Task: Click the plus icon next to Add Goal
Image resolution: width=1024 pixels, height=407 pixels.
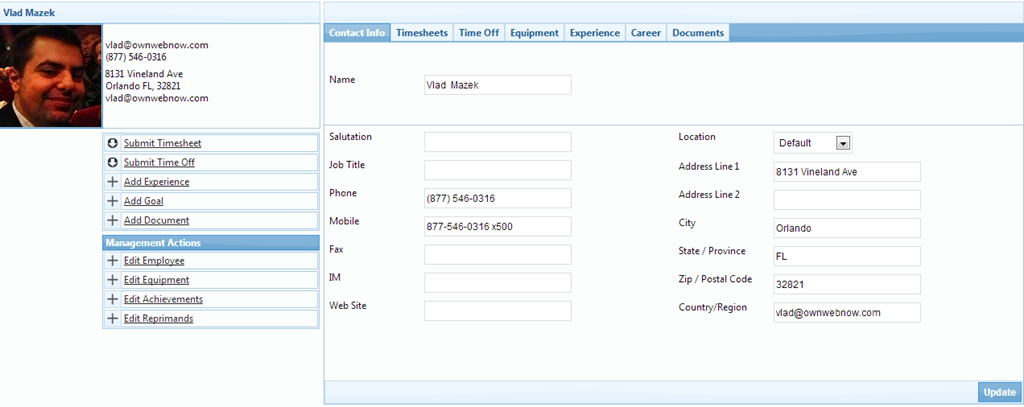Action: point(113,201)
